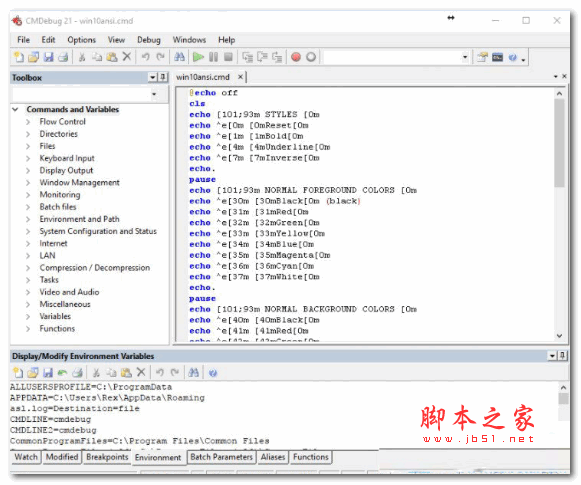The image size is (581, 485).
Task: Expand the Directories tree node
Action: pyautogui.click(x=28, y=134)
